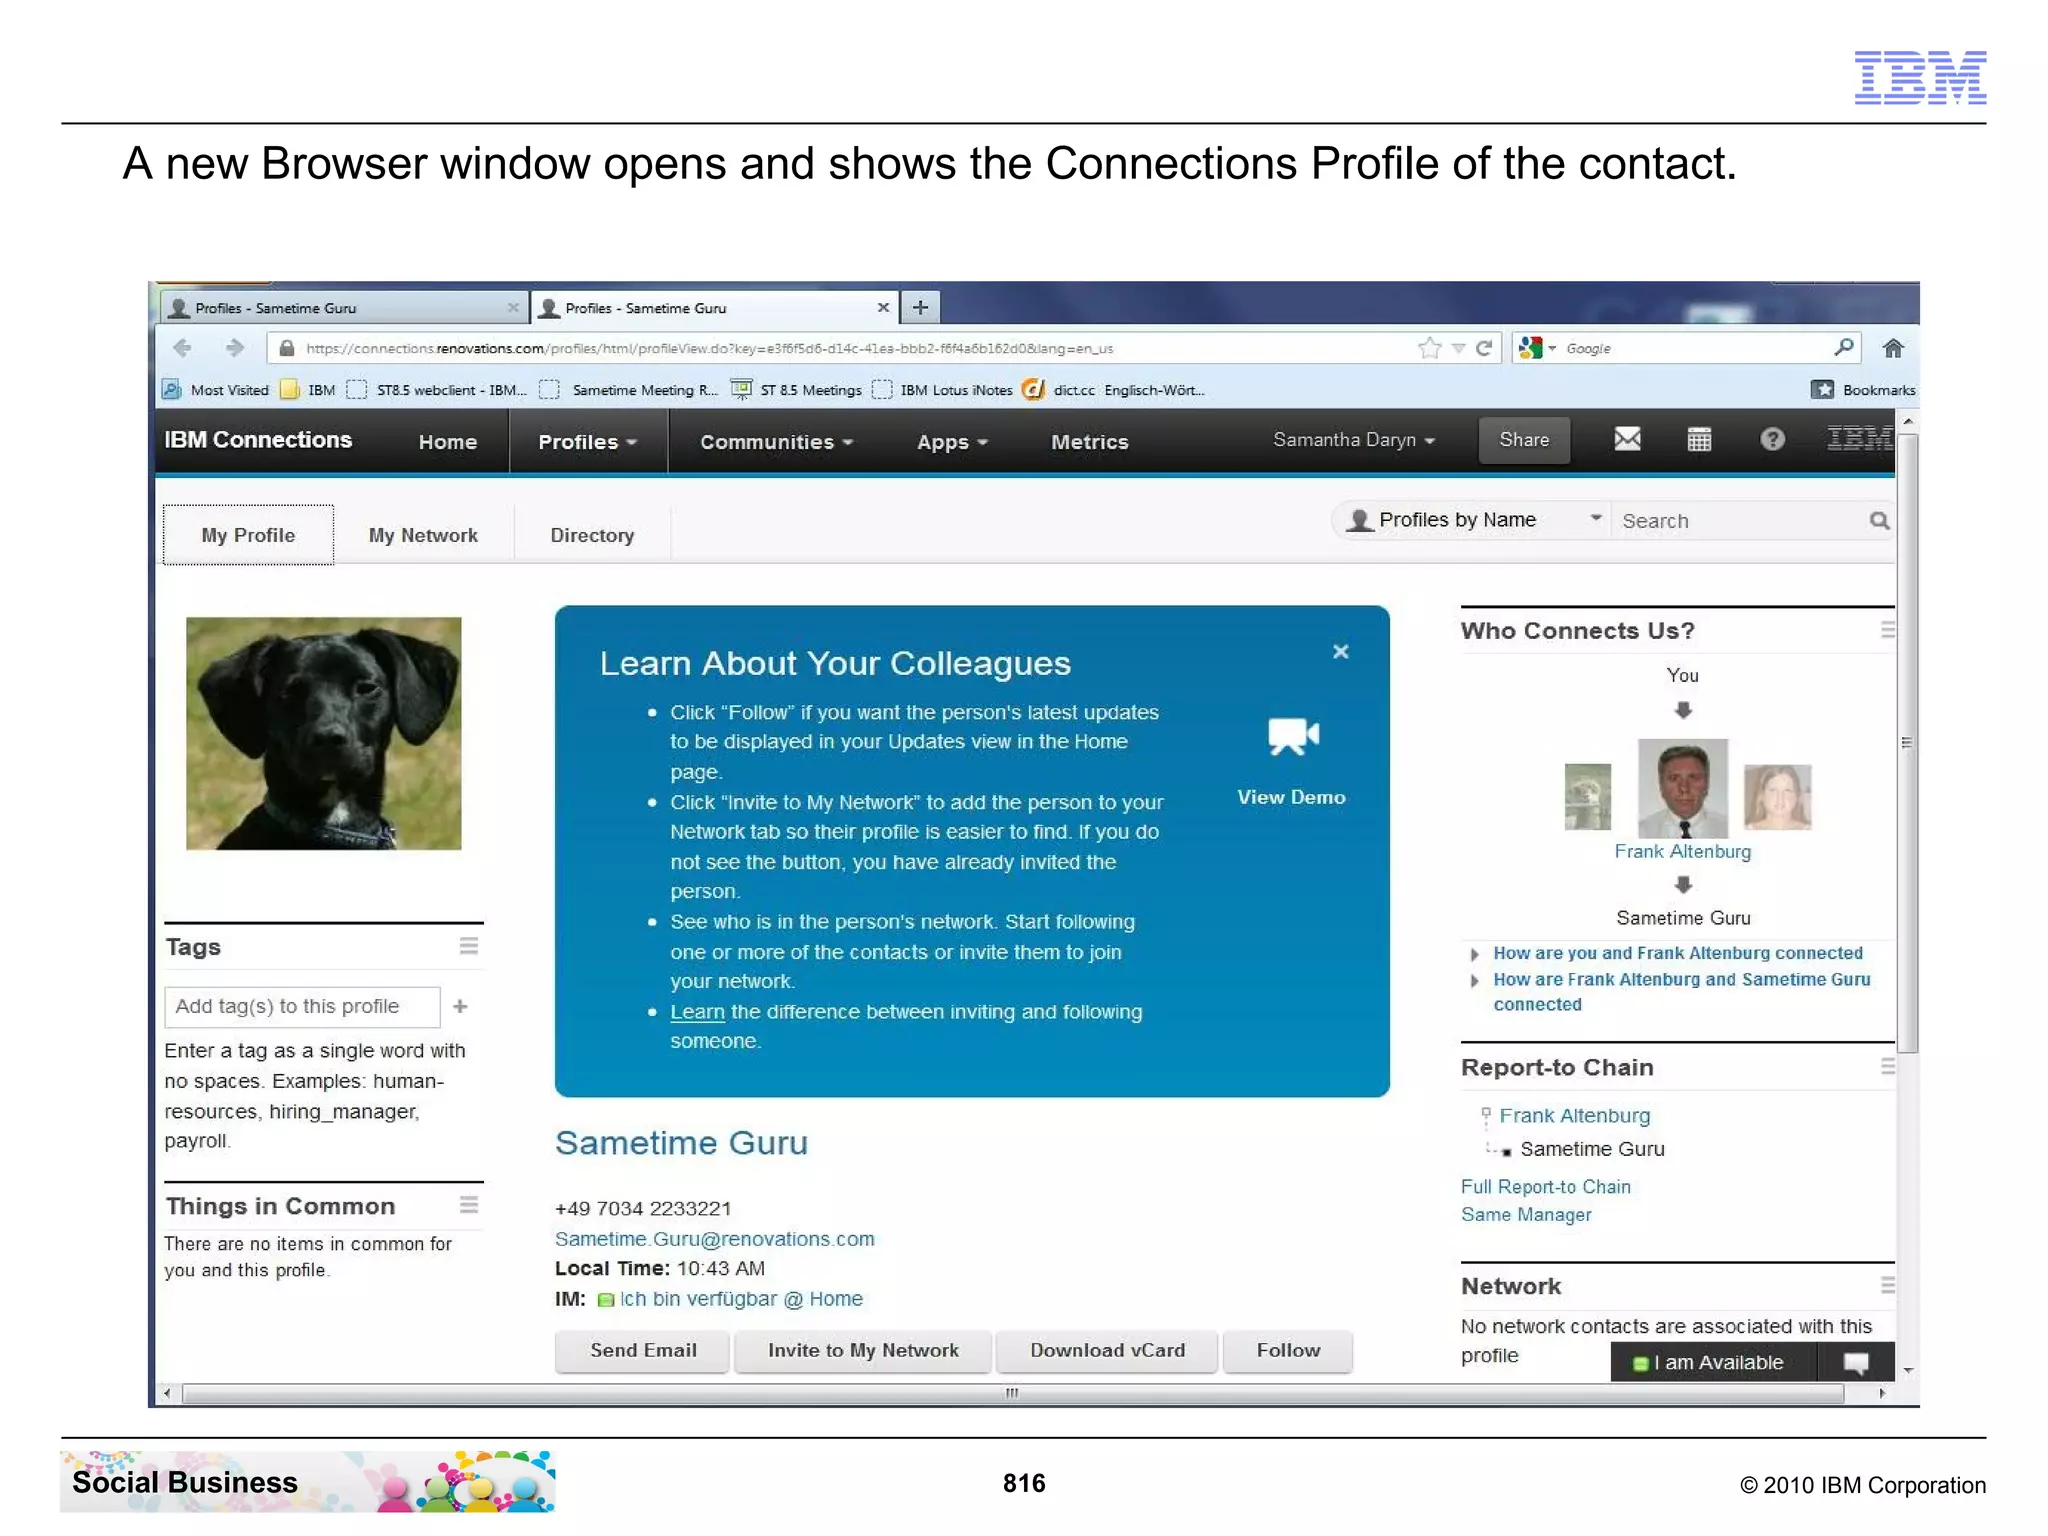Open the IBM Lotus iNotes bookmark

(x=943, y=390)
